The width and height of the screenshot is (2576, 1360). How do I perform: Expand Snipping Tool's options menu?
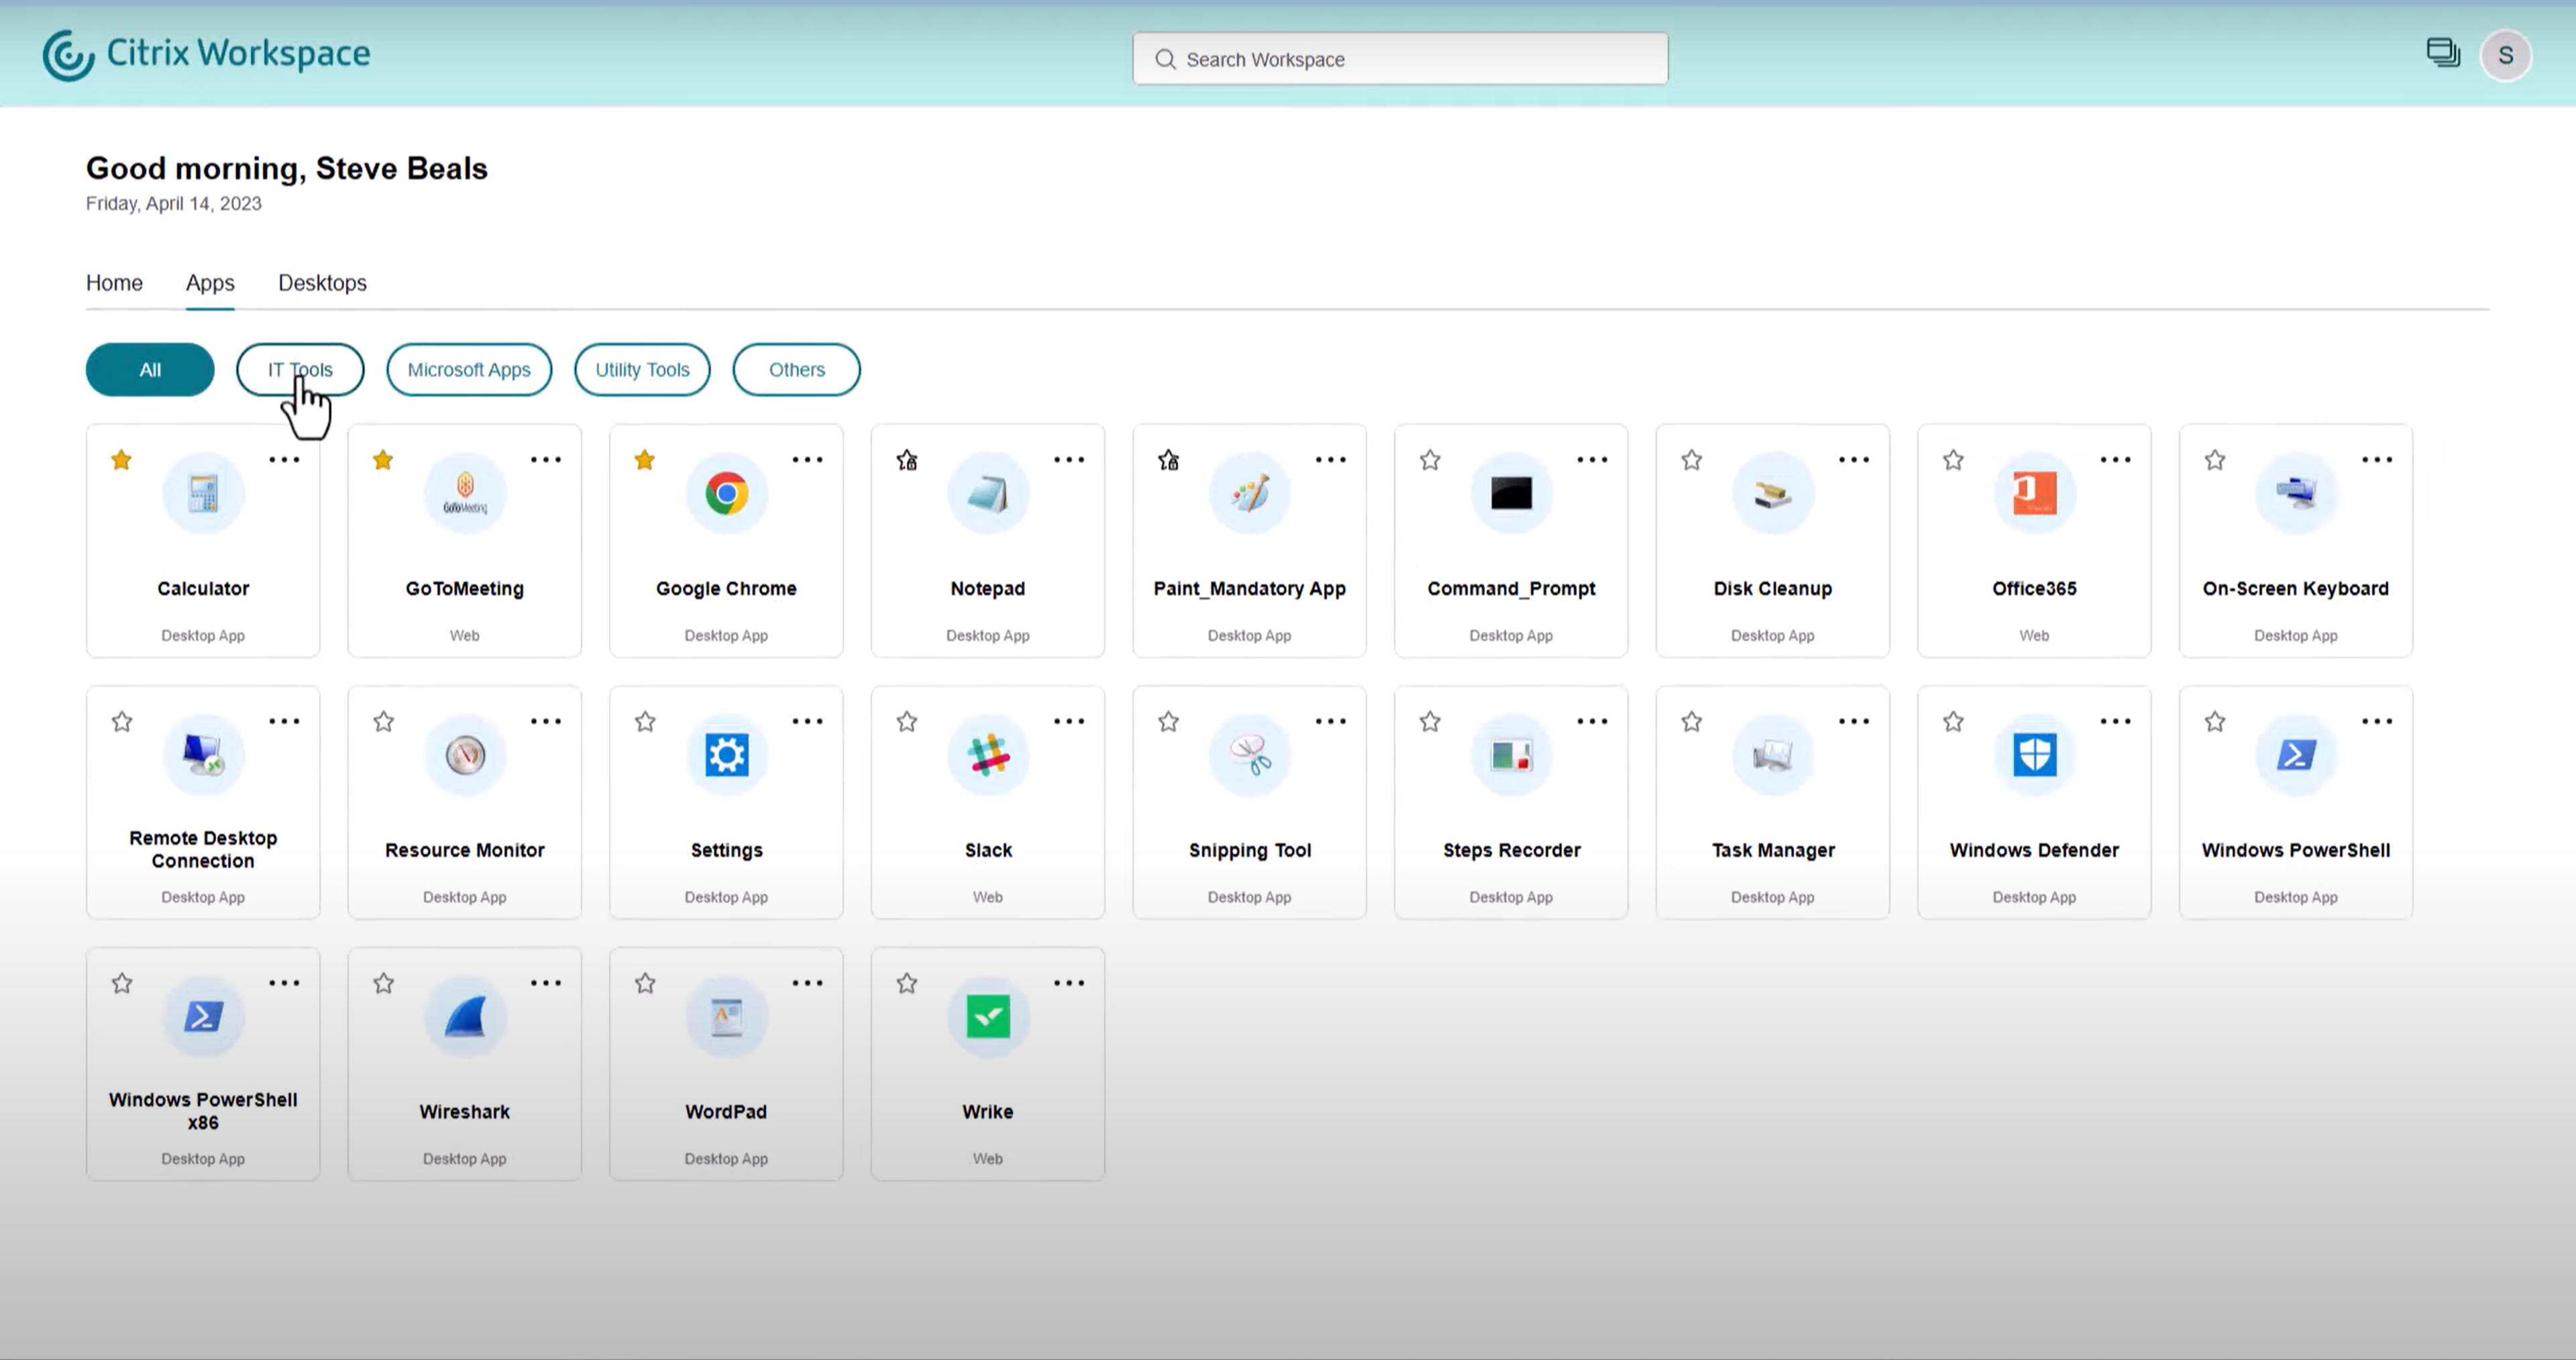[x=1331, y=721]
